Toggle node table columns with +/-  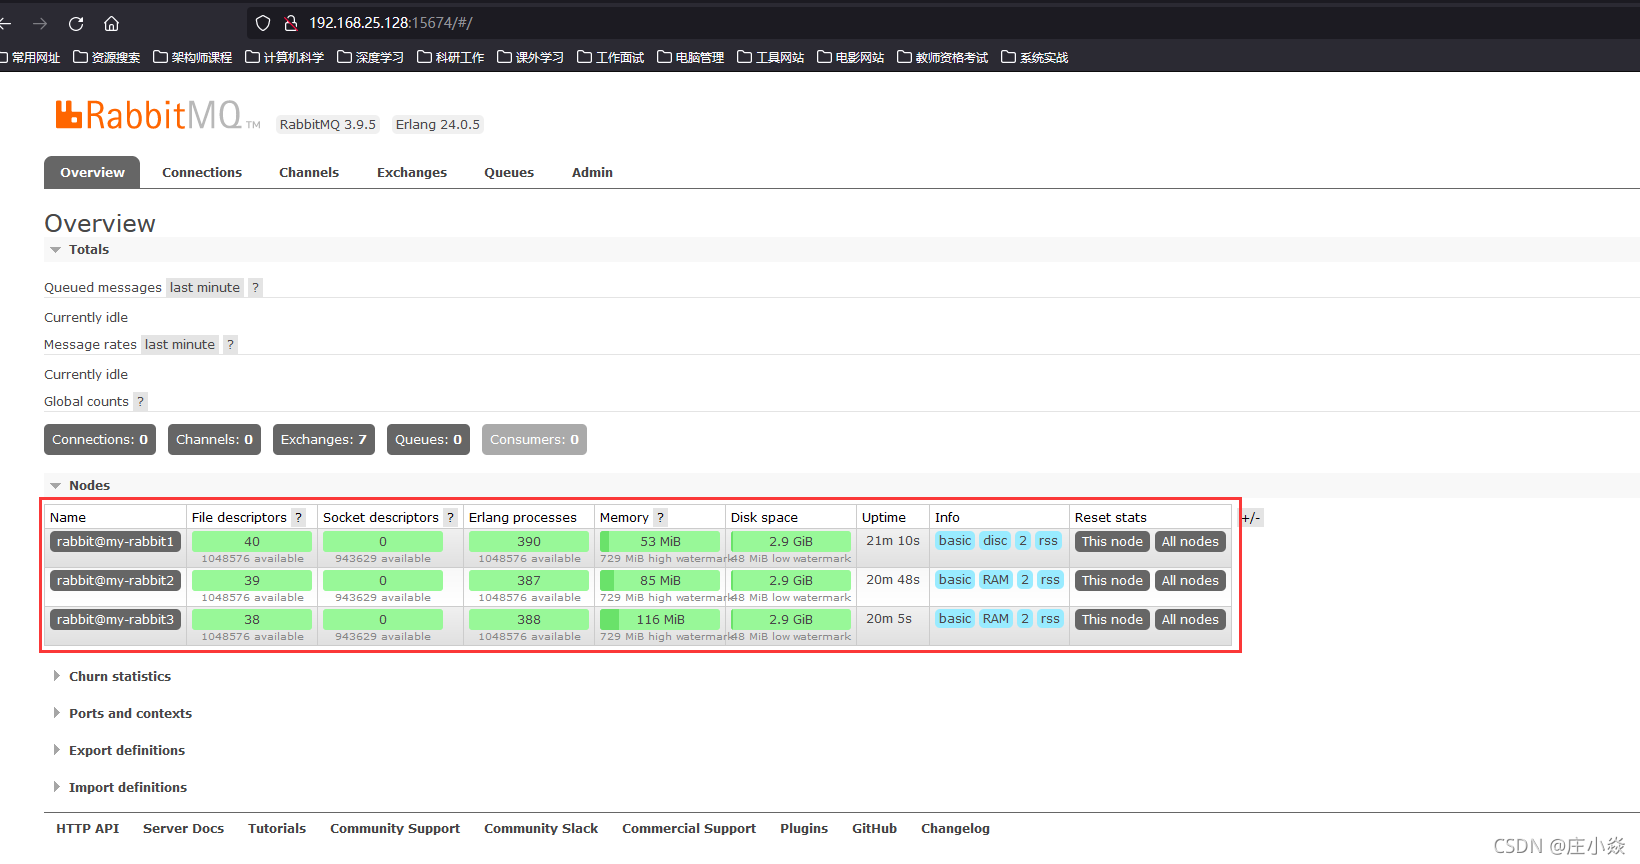pos(1251,518)
